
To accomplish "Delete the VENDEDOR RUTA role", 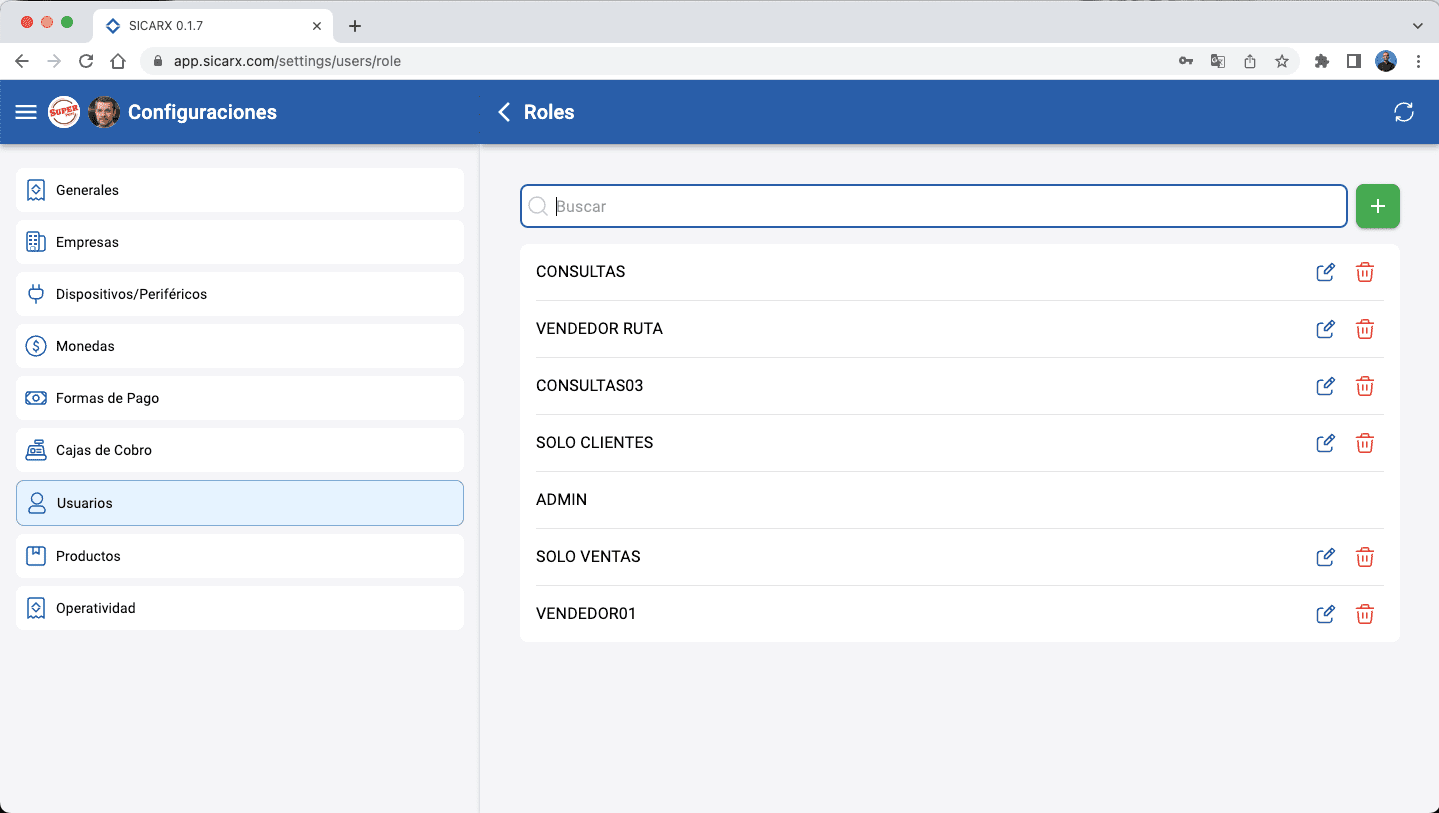I will tap(1364, 329).
